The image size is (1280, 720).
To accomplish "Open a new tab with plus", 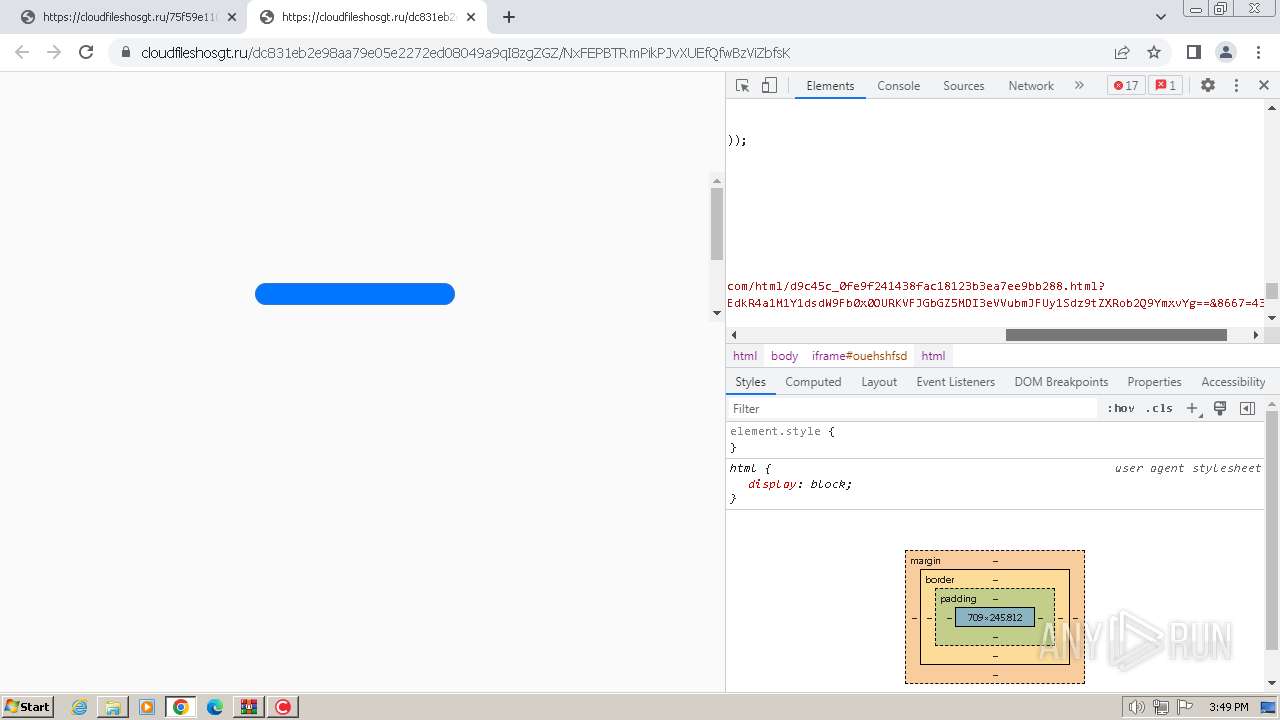I will 509,17.
